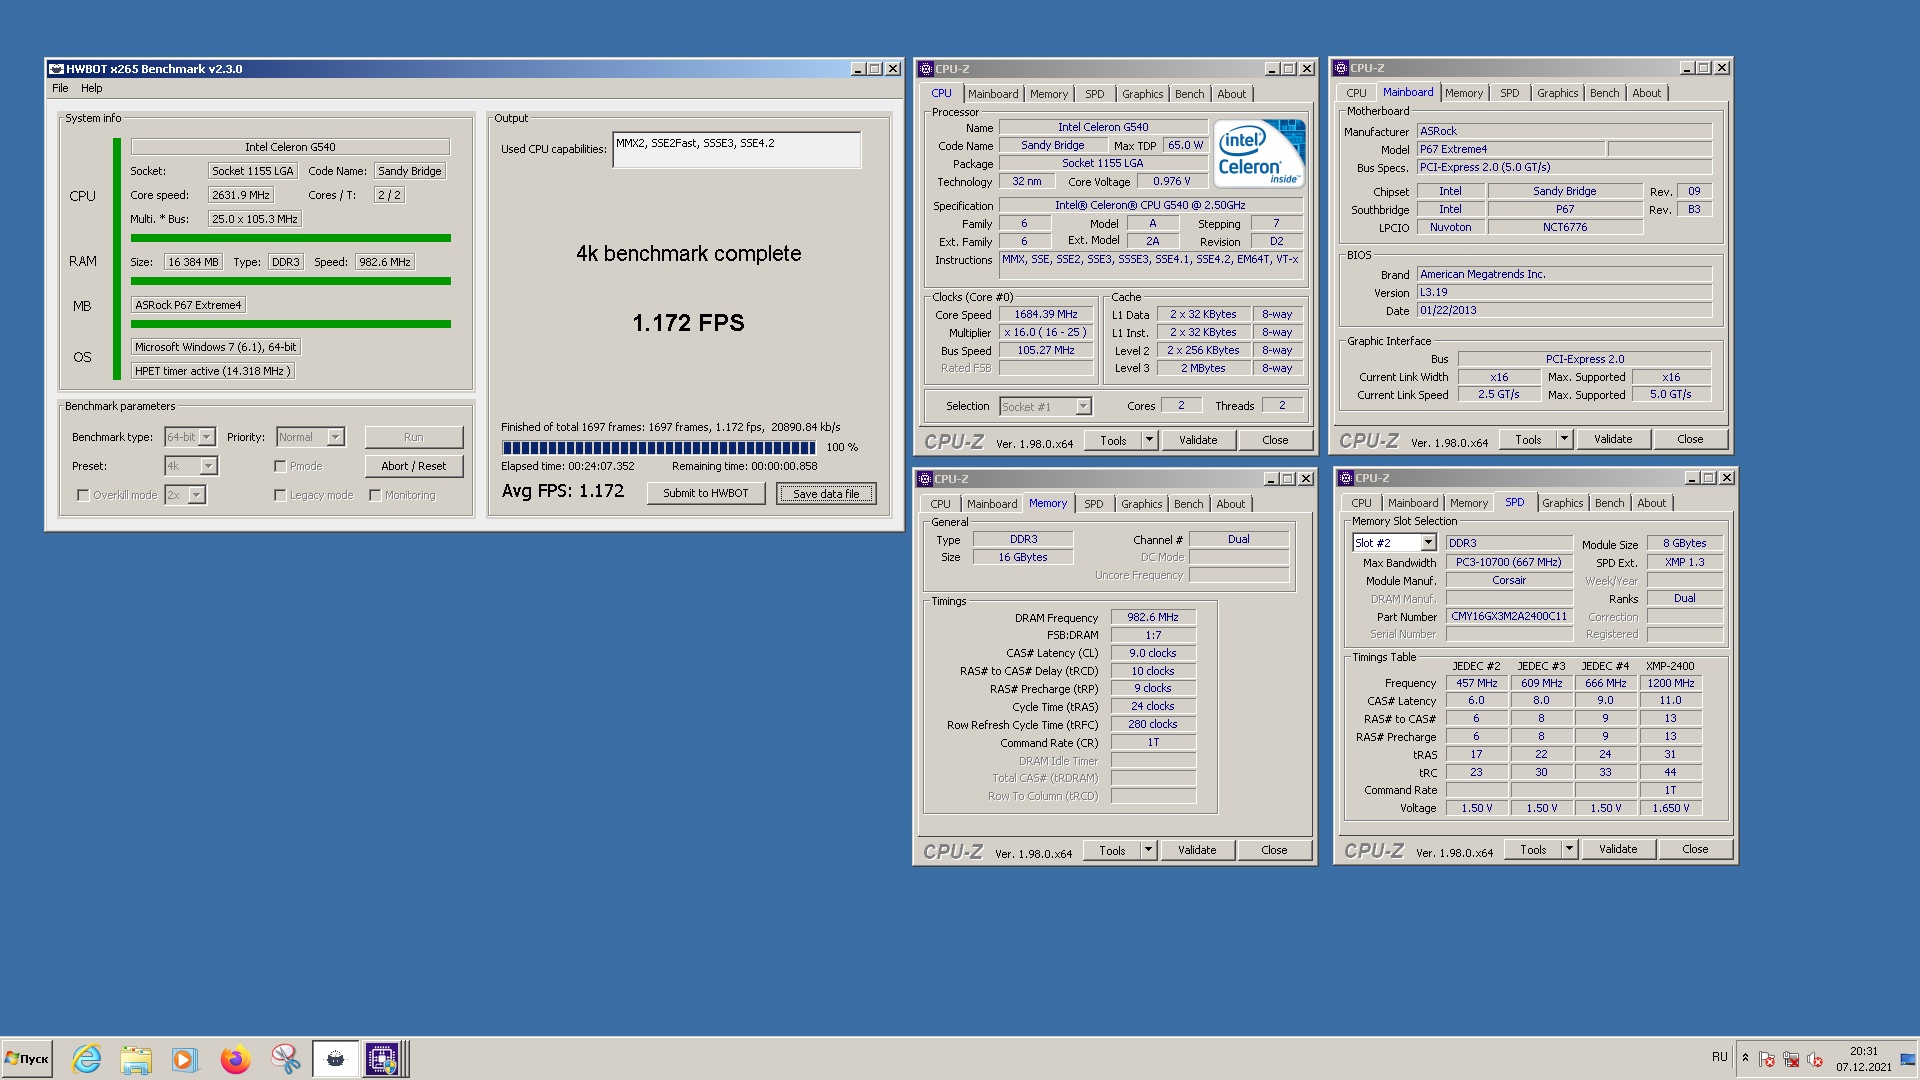Click Close in CPU-Z Mainboard window
The width and height of the screenshot is (1920, 1080).
(x=1690, y=439)
